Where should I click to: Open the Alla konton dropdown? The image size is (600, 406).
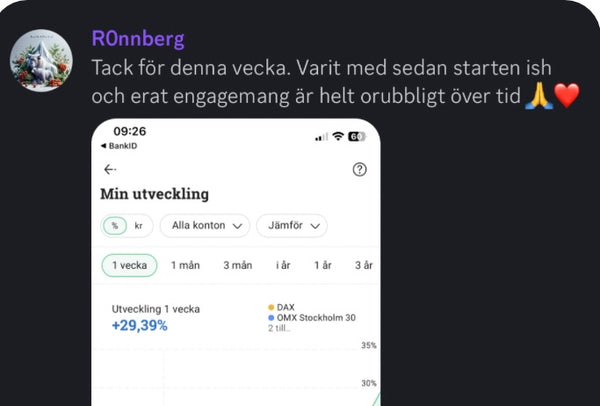(x=204, y=226)
